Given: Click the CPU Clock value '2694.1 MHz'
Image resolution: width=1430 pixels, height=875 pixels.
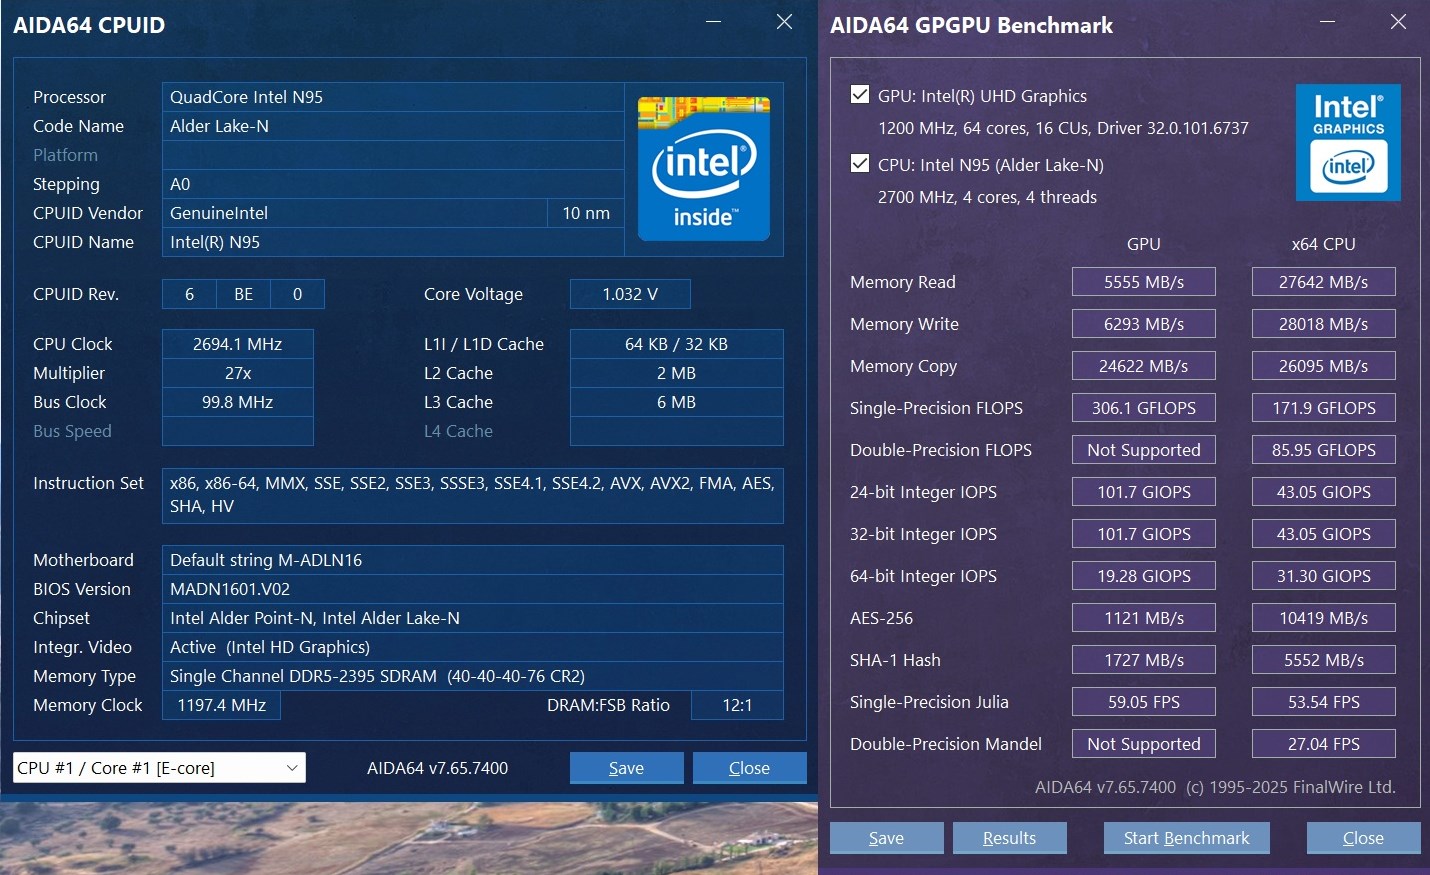Looking at the screenshot, I should point(238,344).
